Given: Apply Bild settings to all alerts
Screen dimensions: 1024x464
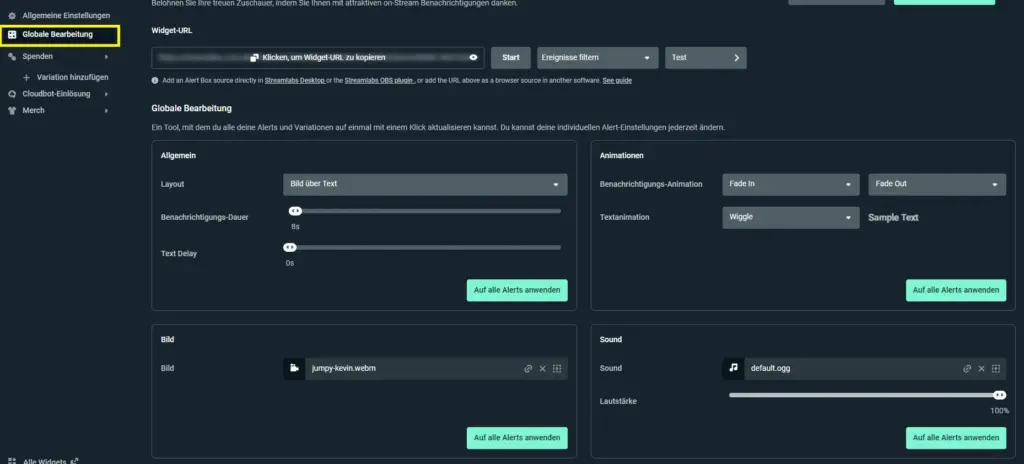Looking at the screenshot, I should click(x=517, y=438).
